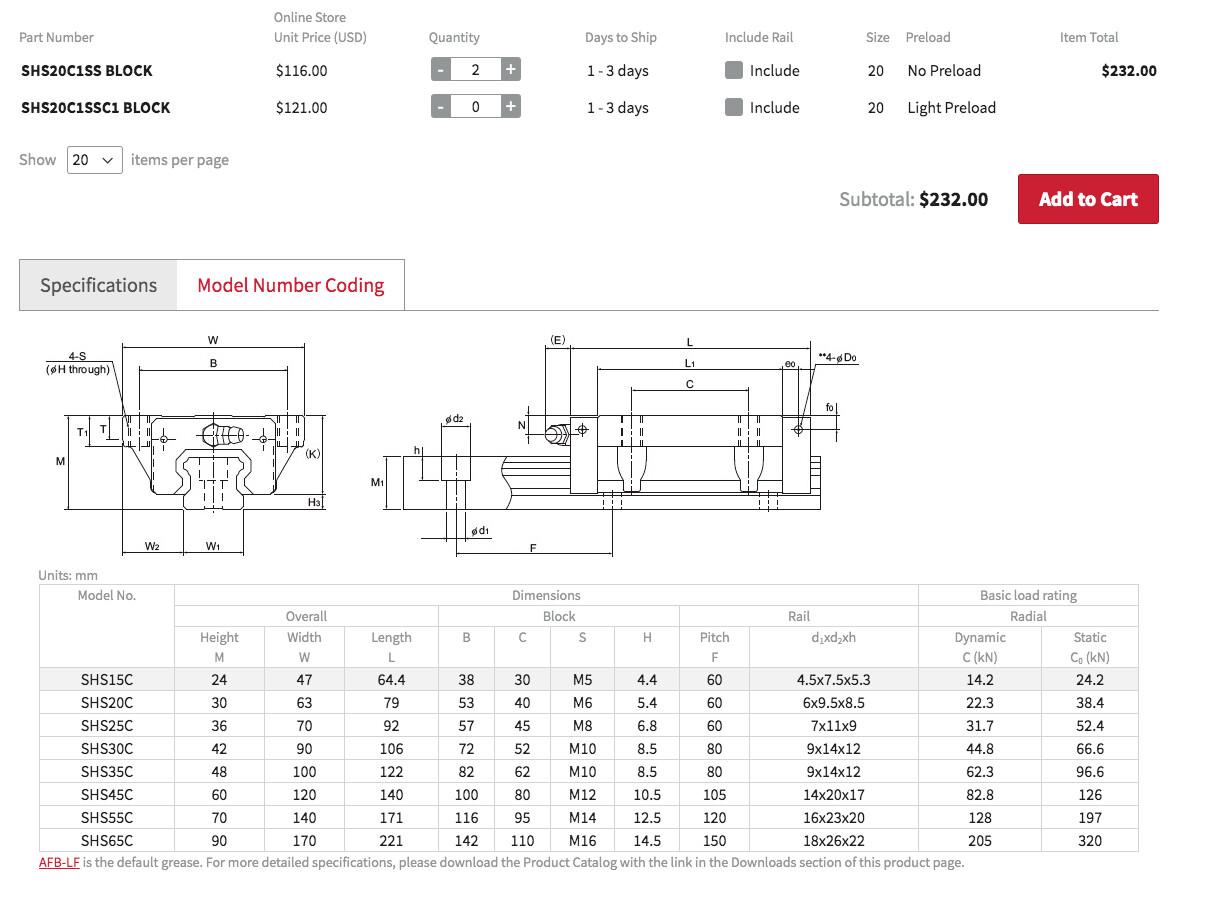Increase quantity for SHS20C1SS BLOCK
1216x916 pixels.
click(510, 70)
